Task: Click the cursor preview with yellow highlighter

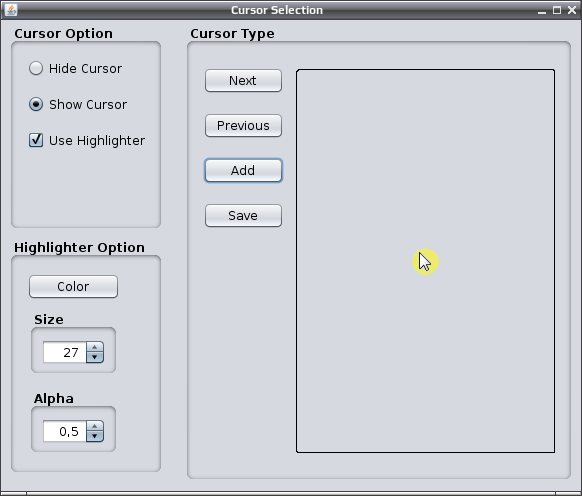Action: (425, 261)
